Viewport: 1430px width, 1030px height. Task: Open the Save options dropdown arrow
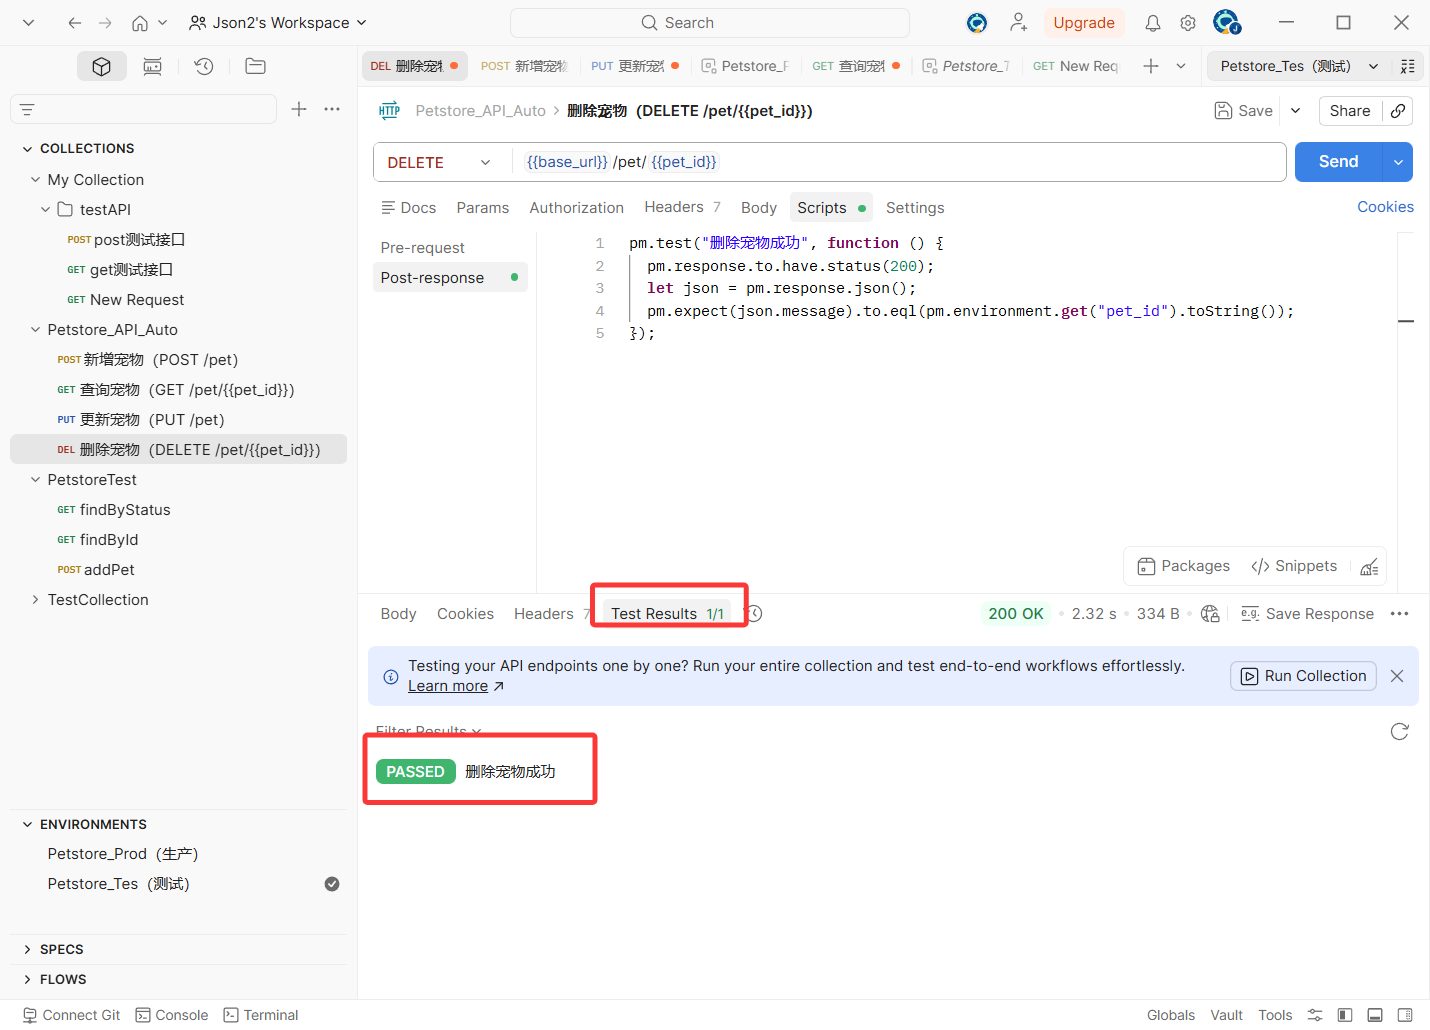(x=1295, y=111)
